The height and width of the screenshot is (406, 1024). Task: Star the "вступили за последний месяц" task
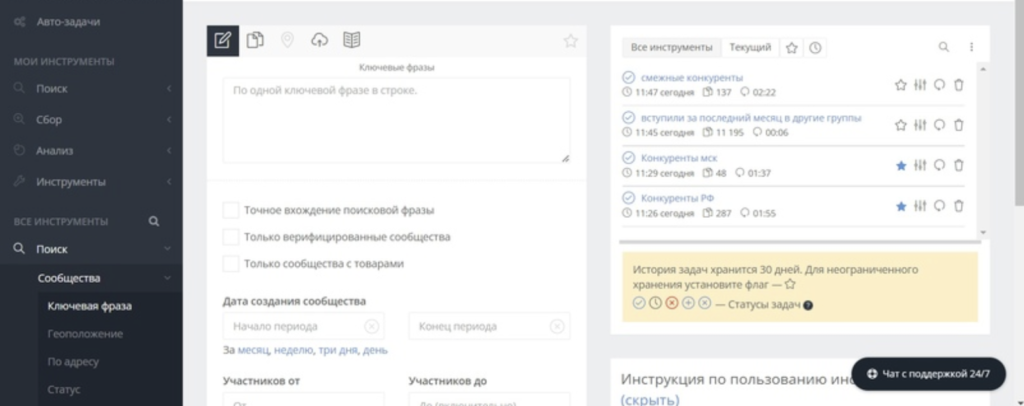[x=901, y=125]
